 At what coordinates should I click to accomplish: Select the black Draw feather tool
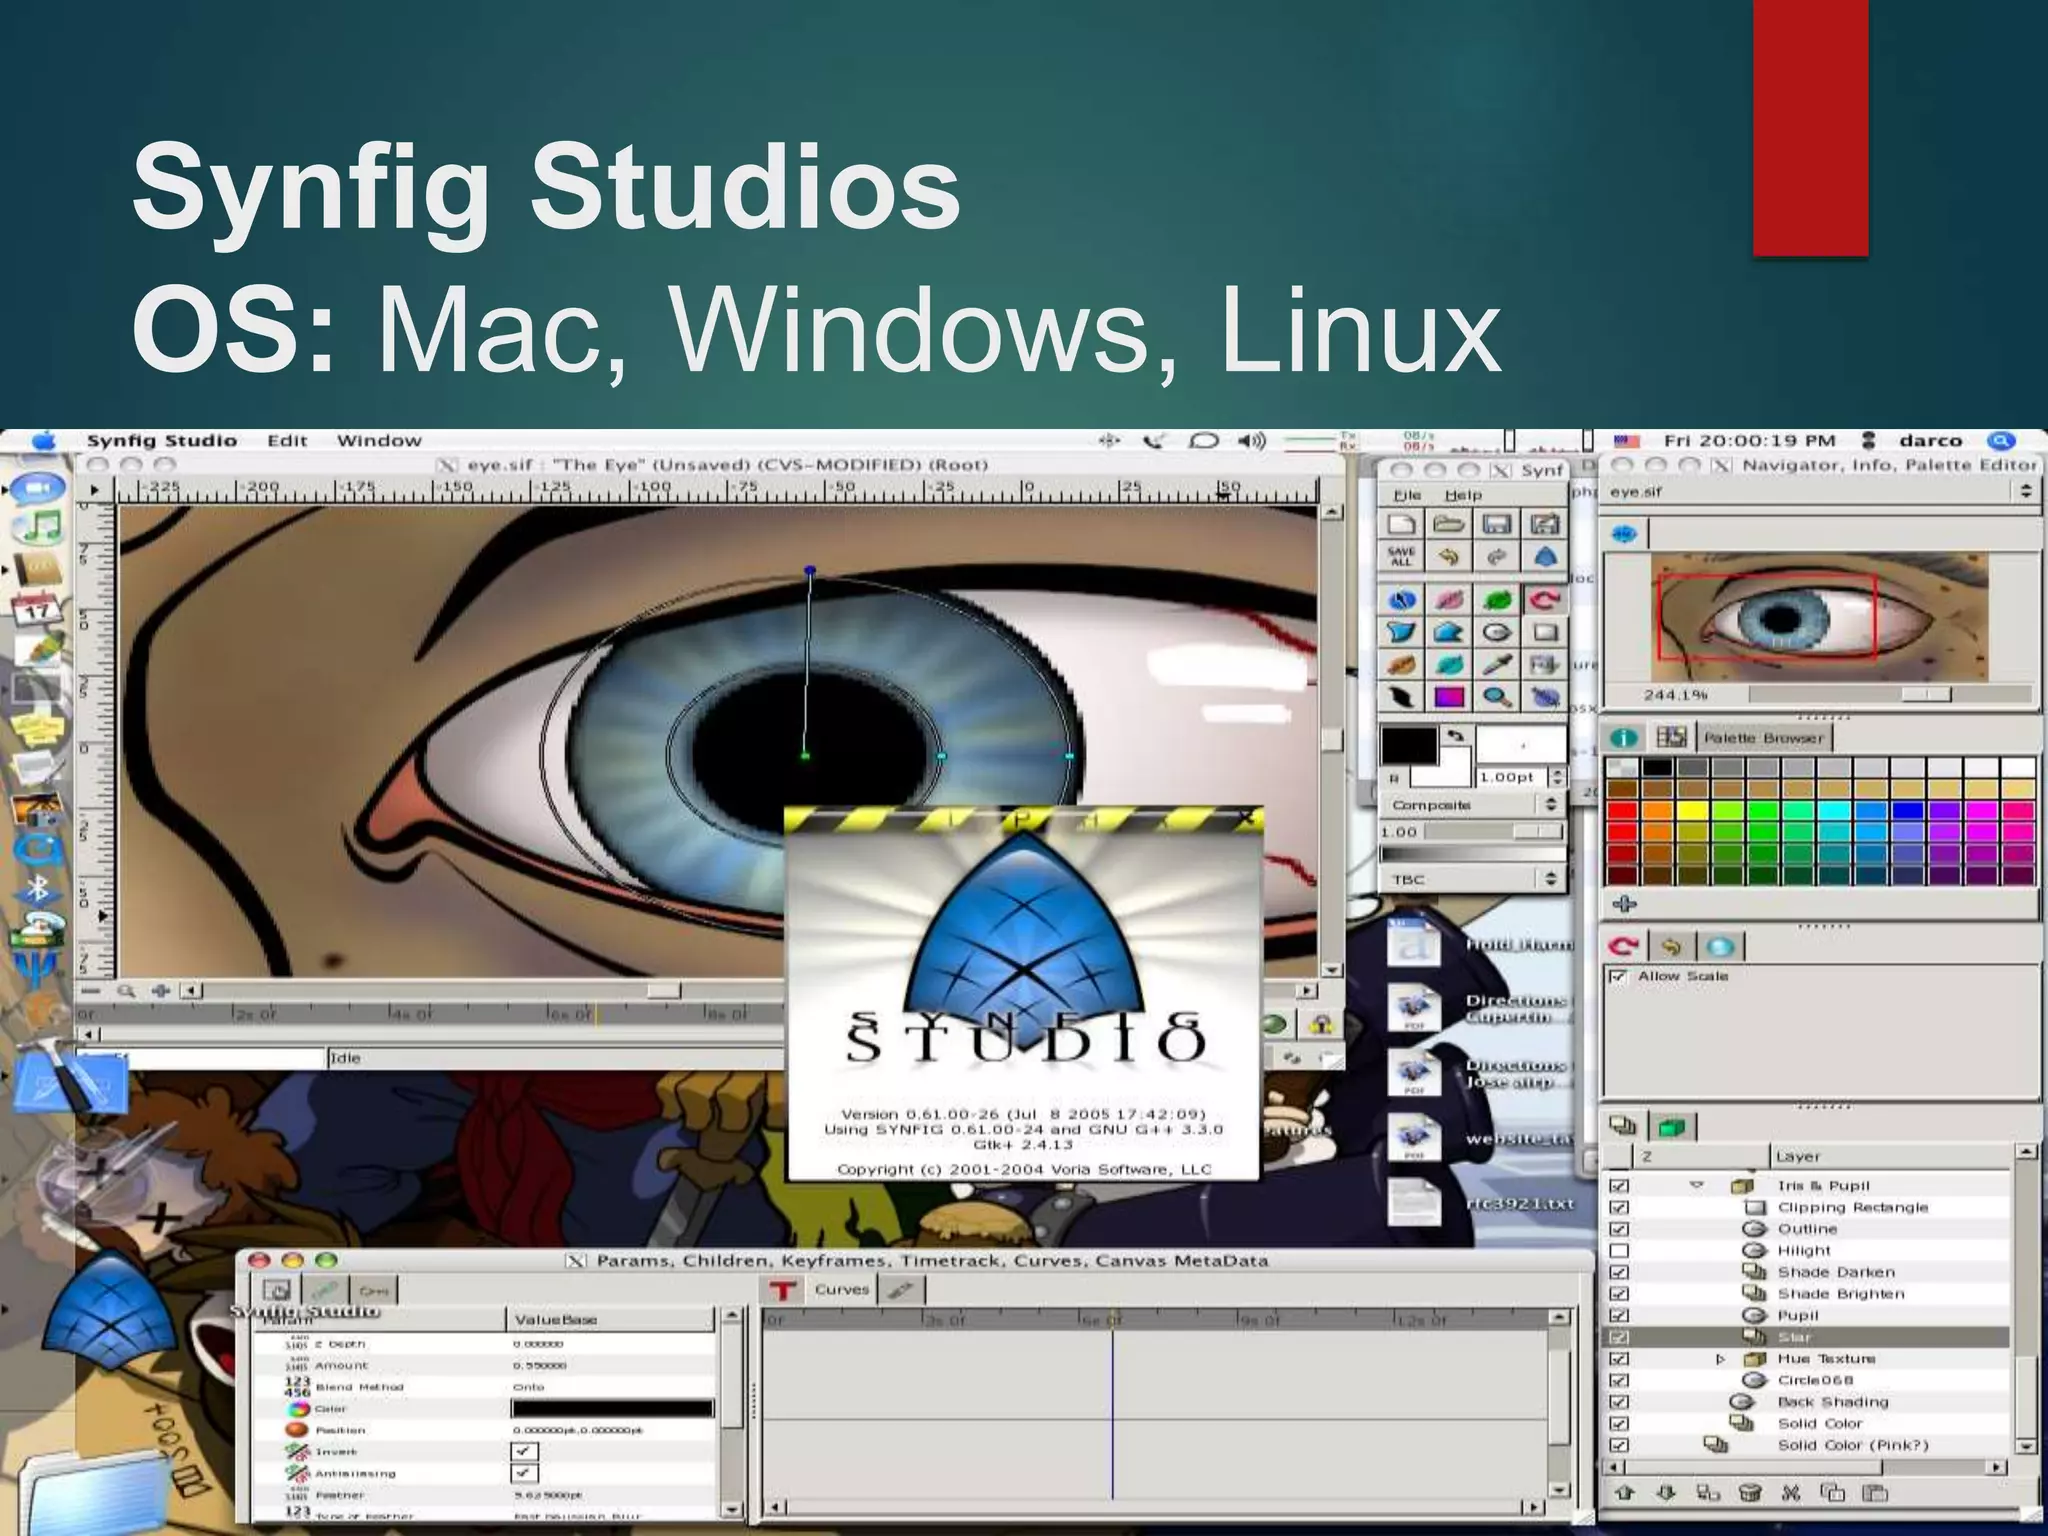1401,697
